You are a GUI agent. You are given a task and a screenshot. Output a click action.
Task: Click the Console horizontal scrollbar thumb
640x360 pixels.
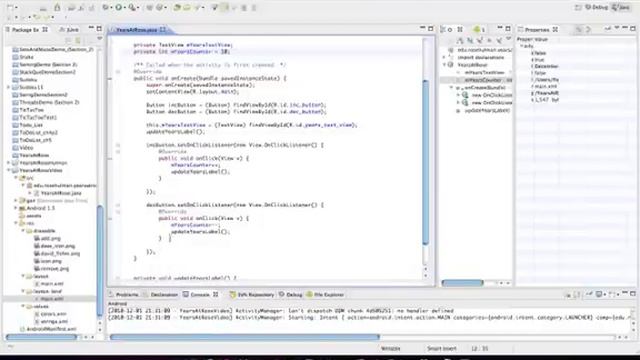pos(245,337)
